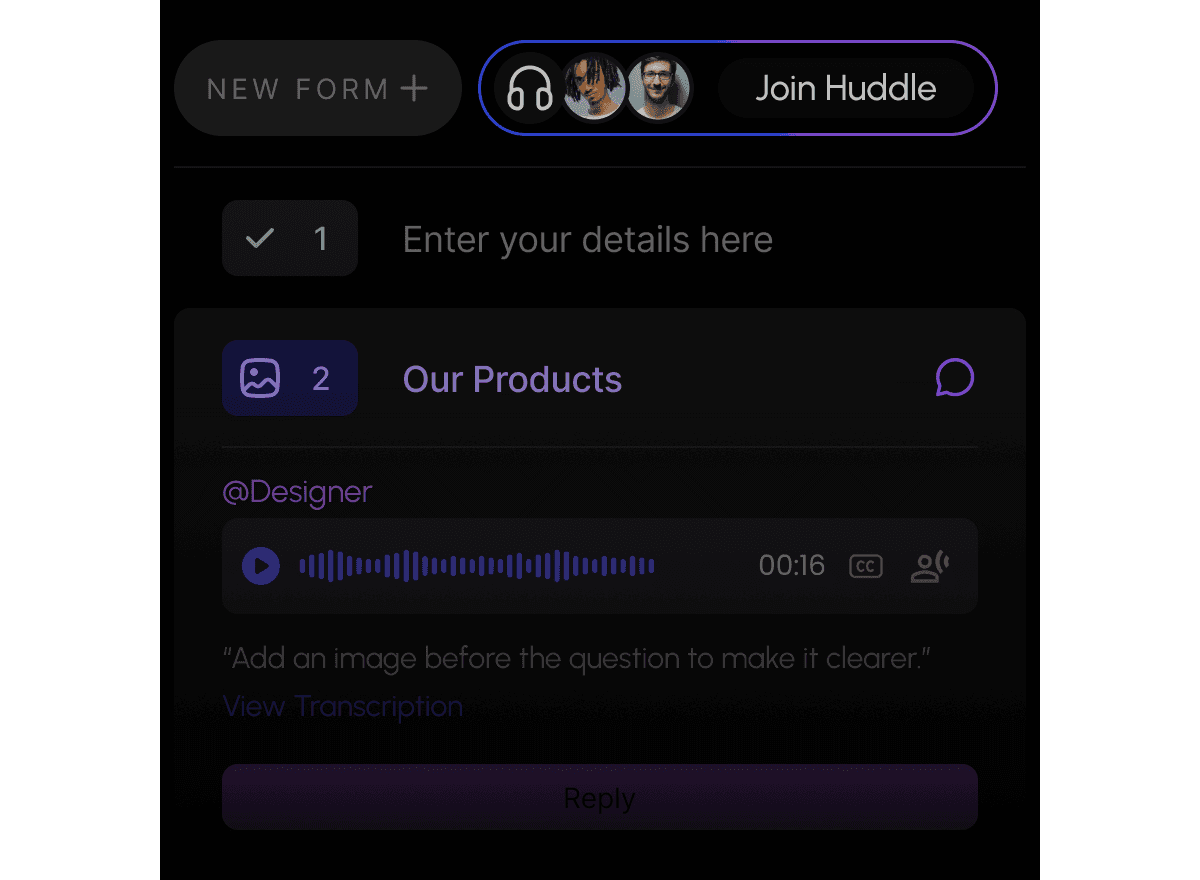Open the comment bubble icon on Our Products
This screenshot has width=1200, height=880.
[x=955, y=378]
